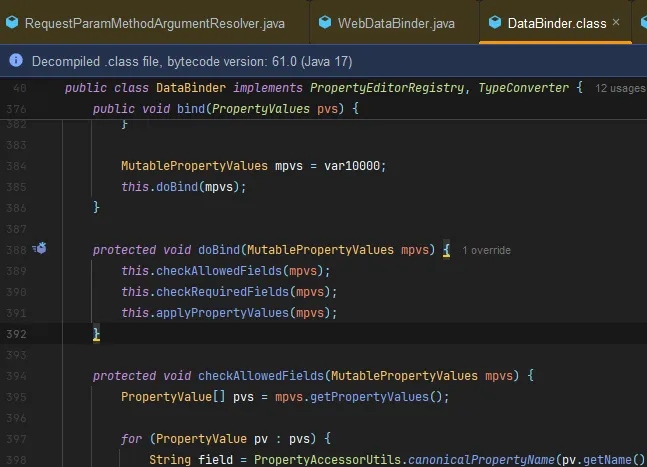647x467 pixels.
Task: Switch to RequestParamMethodArgumentResolver.java tab
Action: 155,24
